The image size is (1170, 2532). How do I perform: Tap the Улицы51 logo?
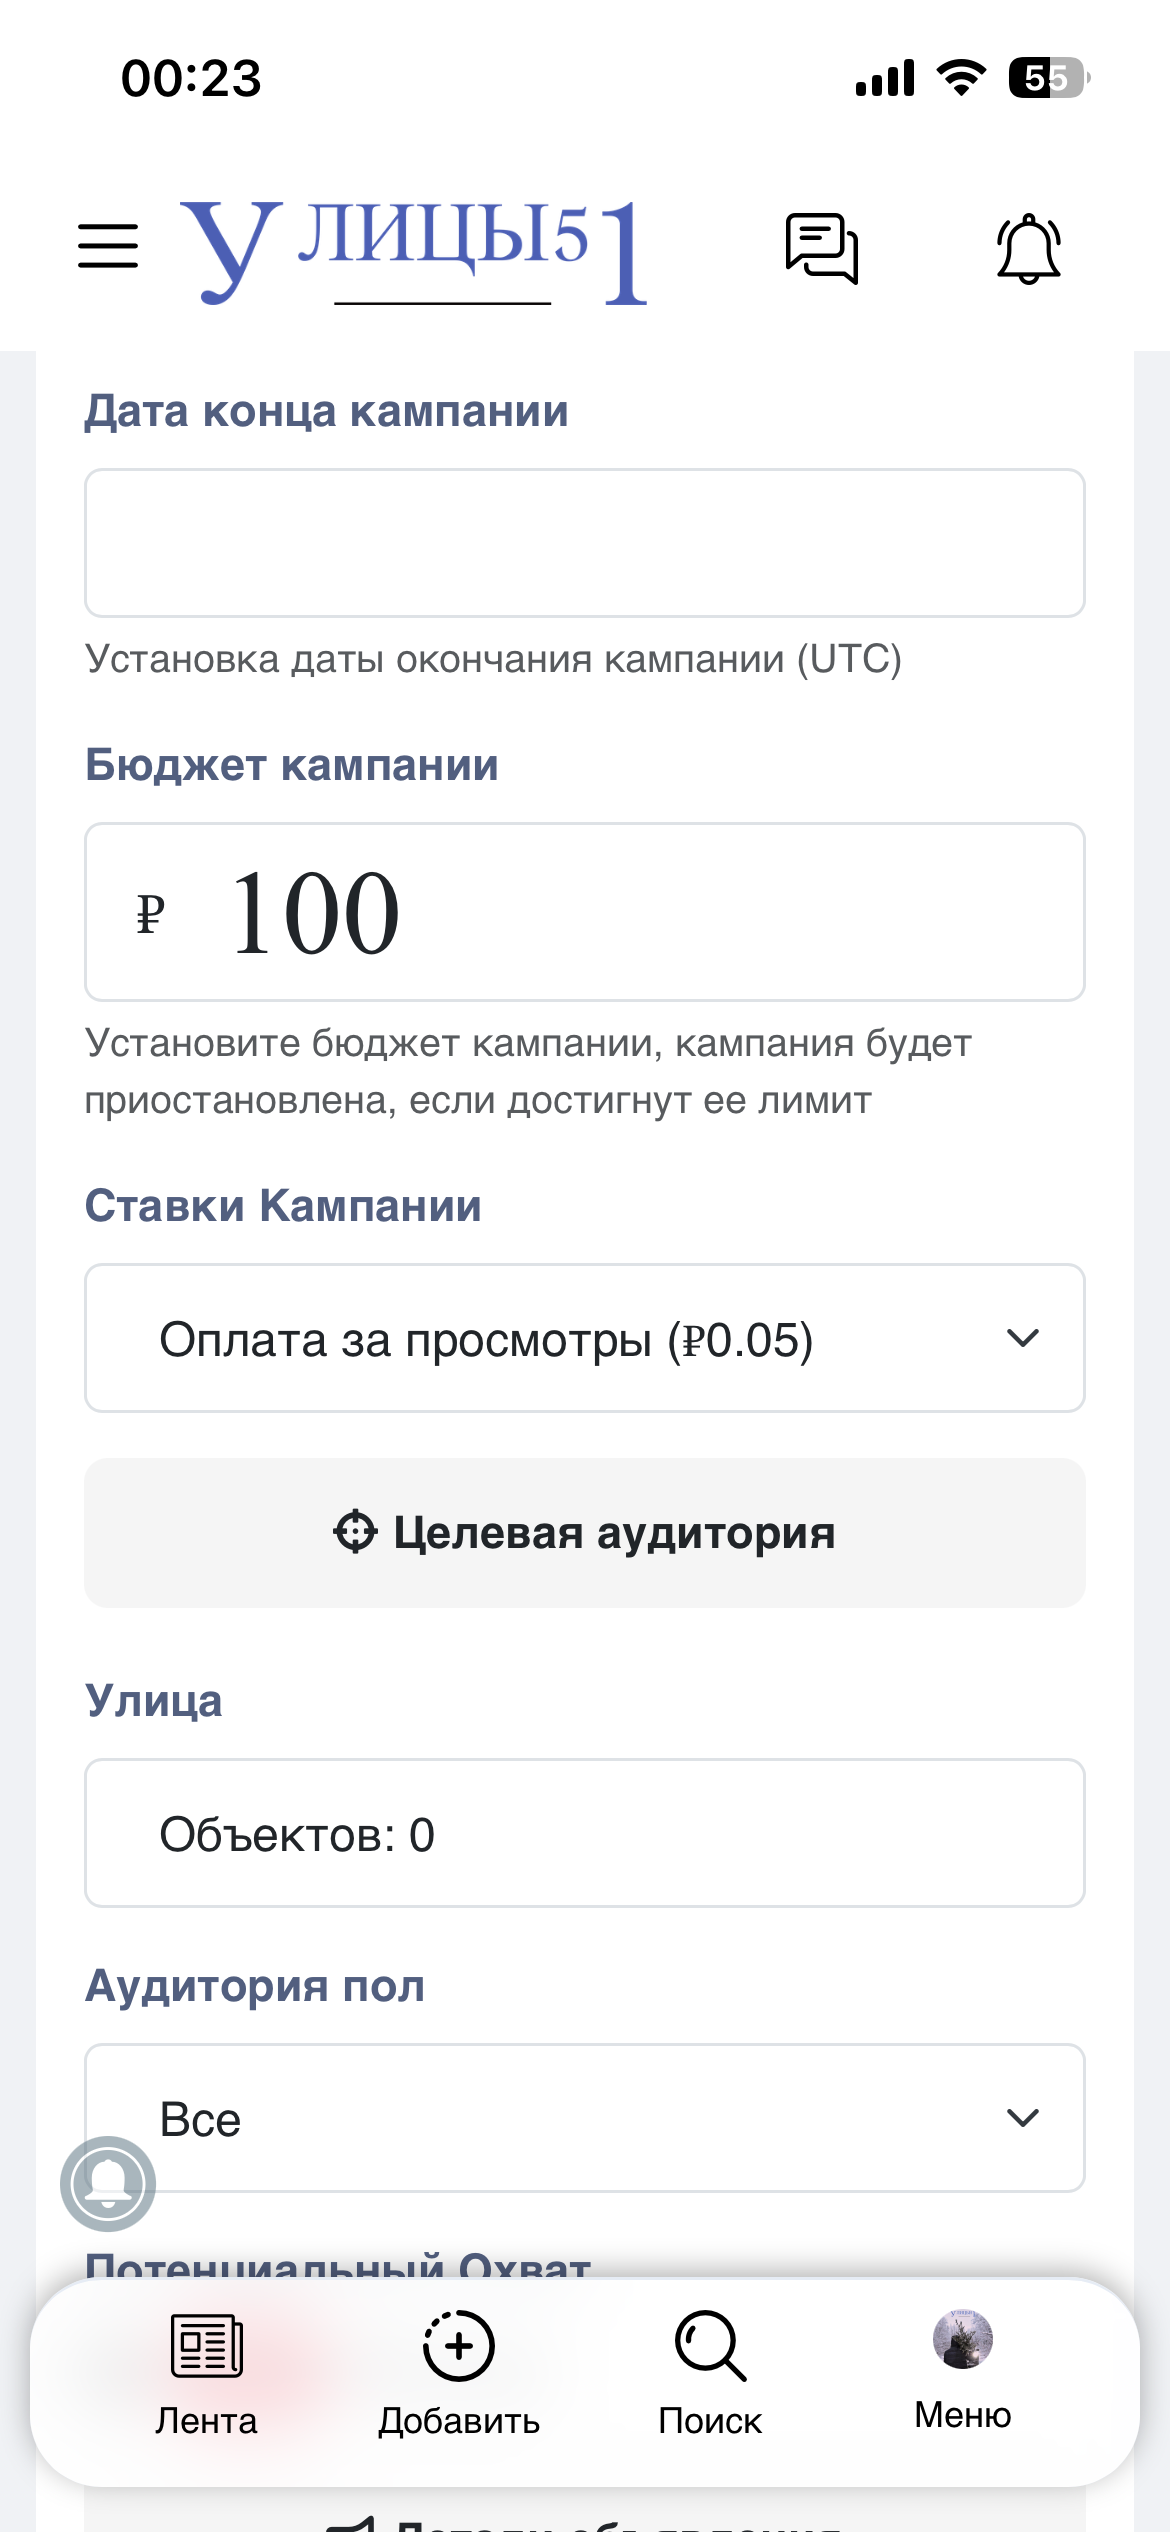pos(414,250)
